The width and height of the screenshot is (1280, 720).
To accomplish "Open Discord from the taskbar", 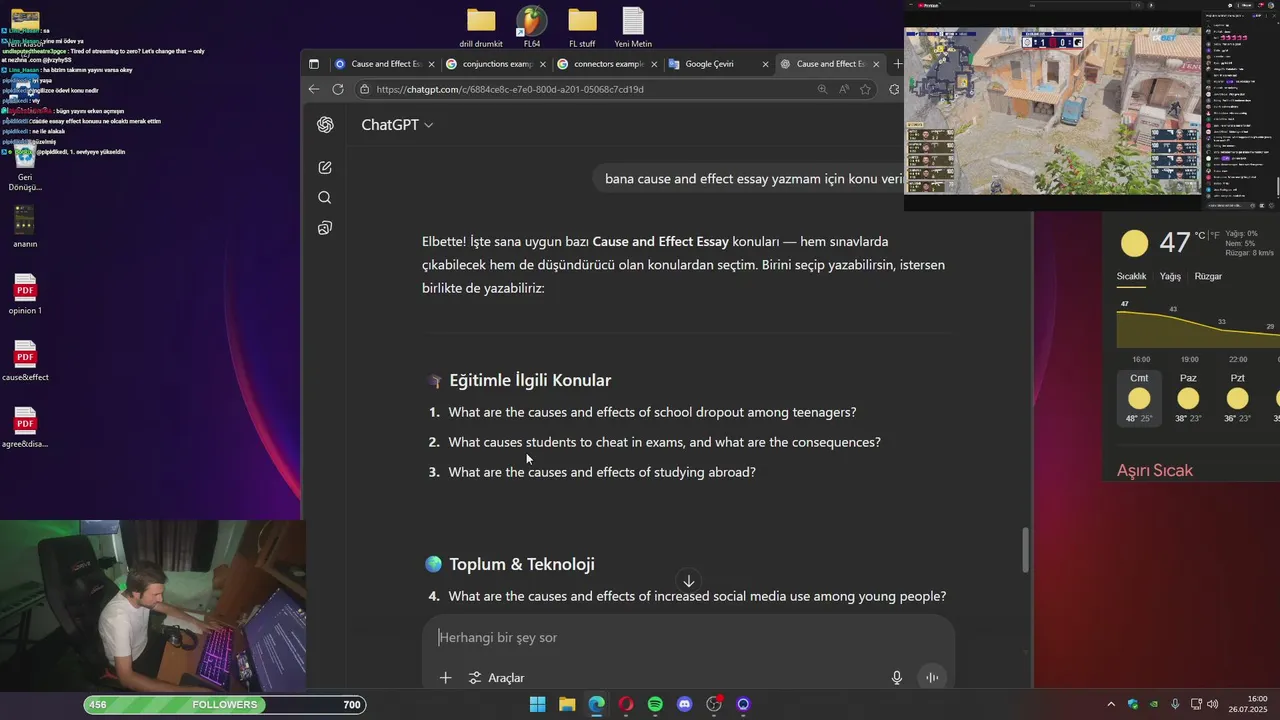I will coord(684,704).
